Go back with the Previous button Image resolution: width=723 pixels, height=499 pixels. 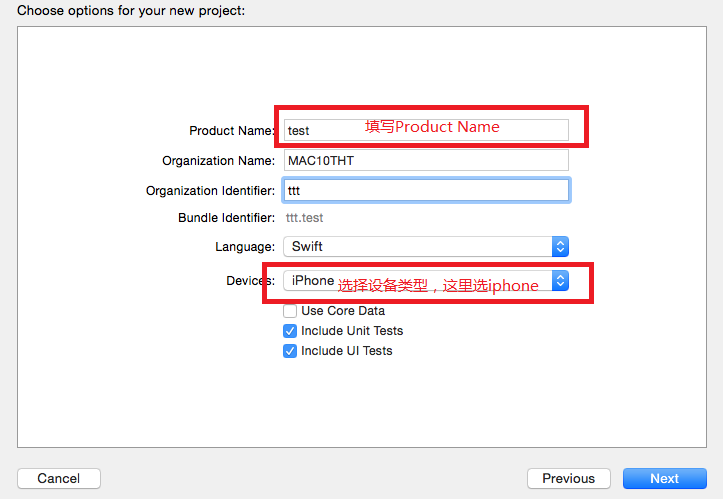click(x=569, y=479)
